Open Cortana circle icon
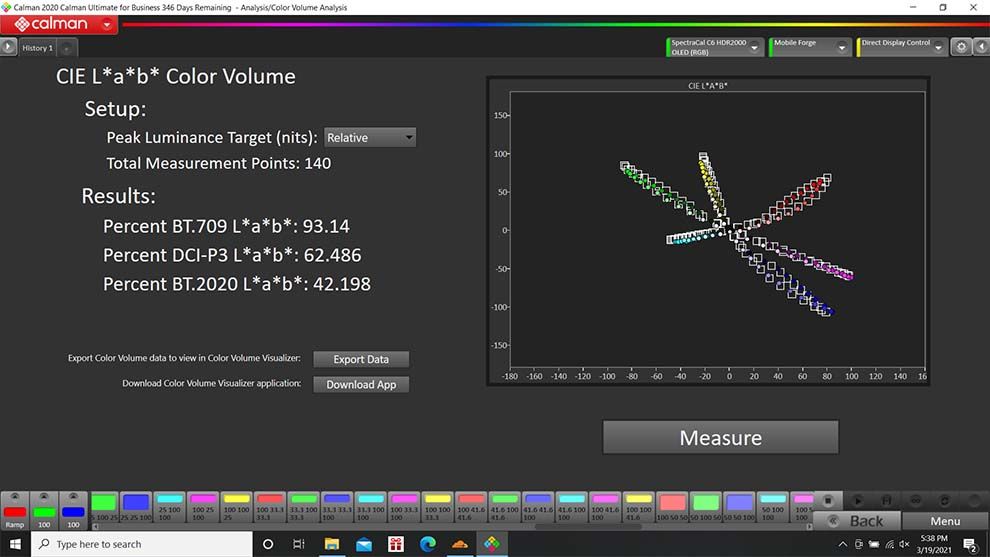990x557 pixels. point(268,544)
